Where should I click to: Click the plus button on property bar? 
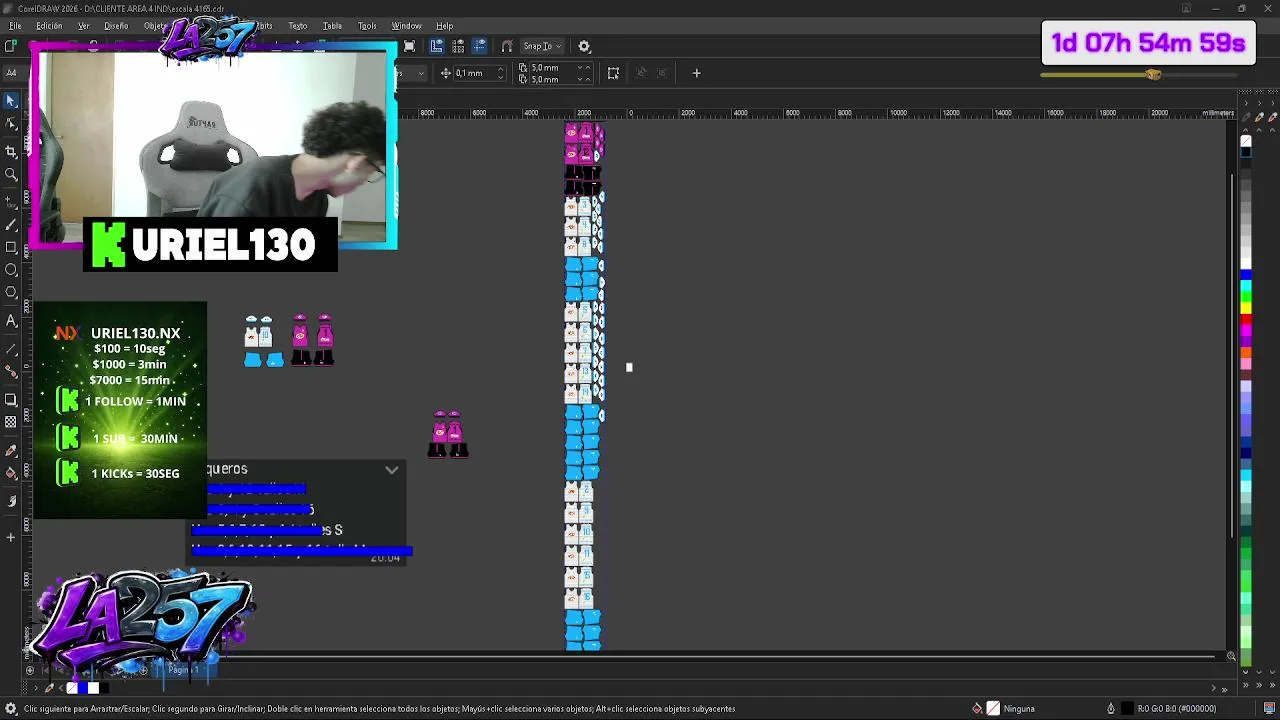point(696,73)
